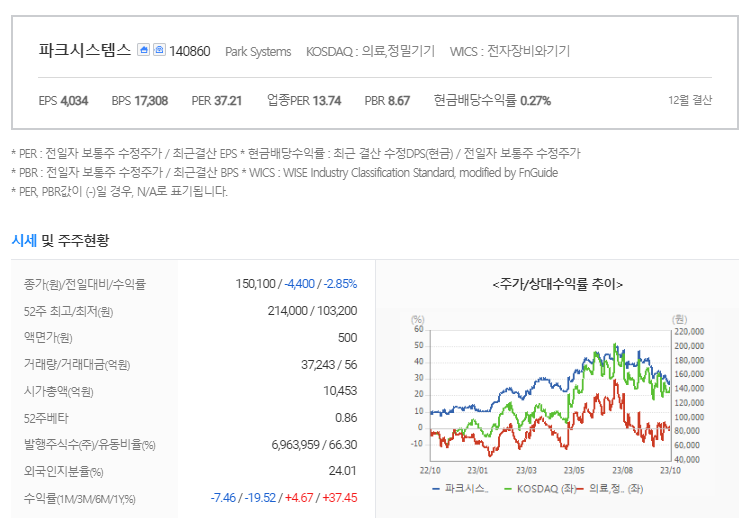Select the stock code 140860

click(189, 51)
